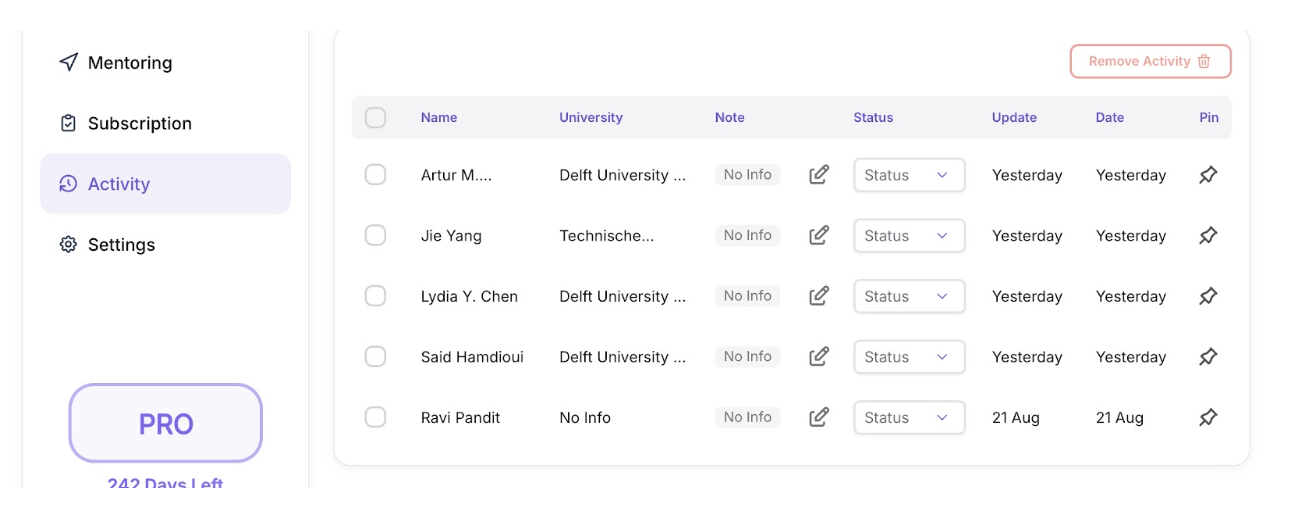Check the box next to Jie Yang

coord(375,236)
